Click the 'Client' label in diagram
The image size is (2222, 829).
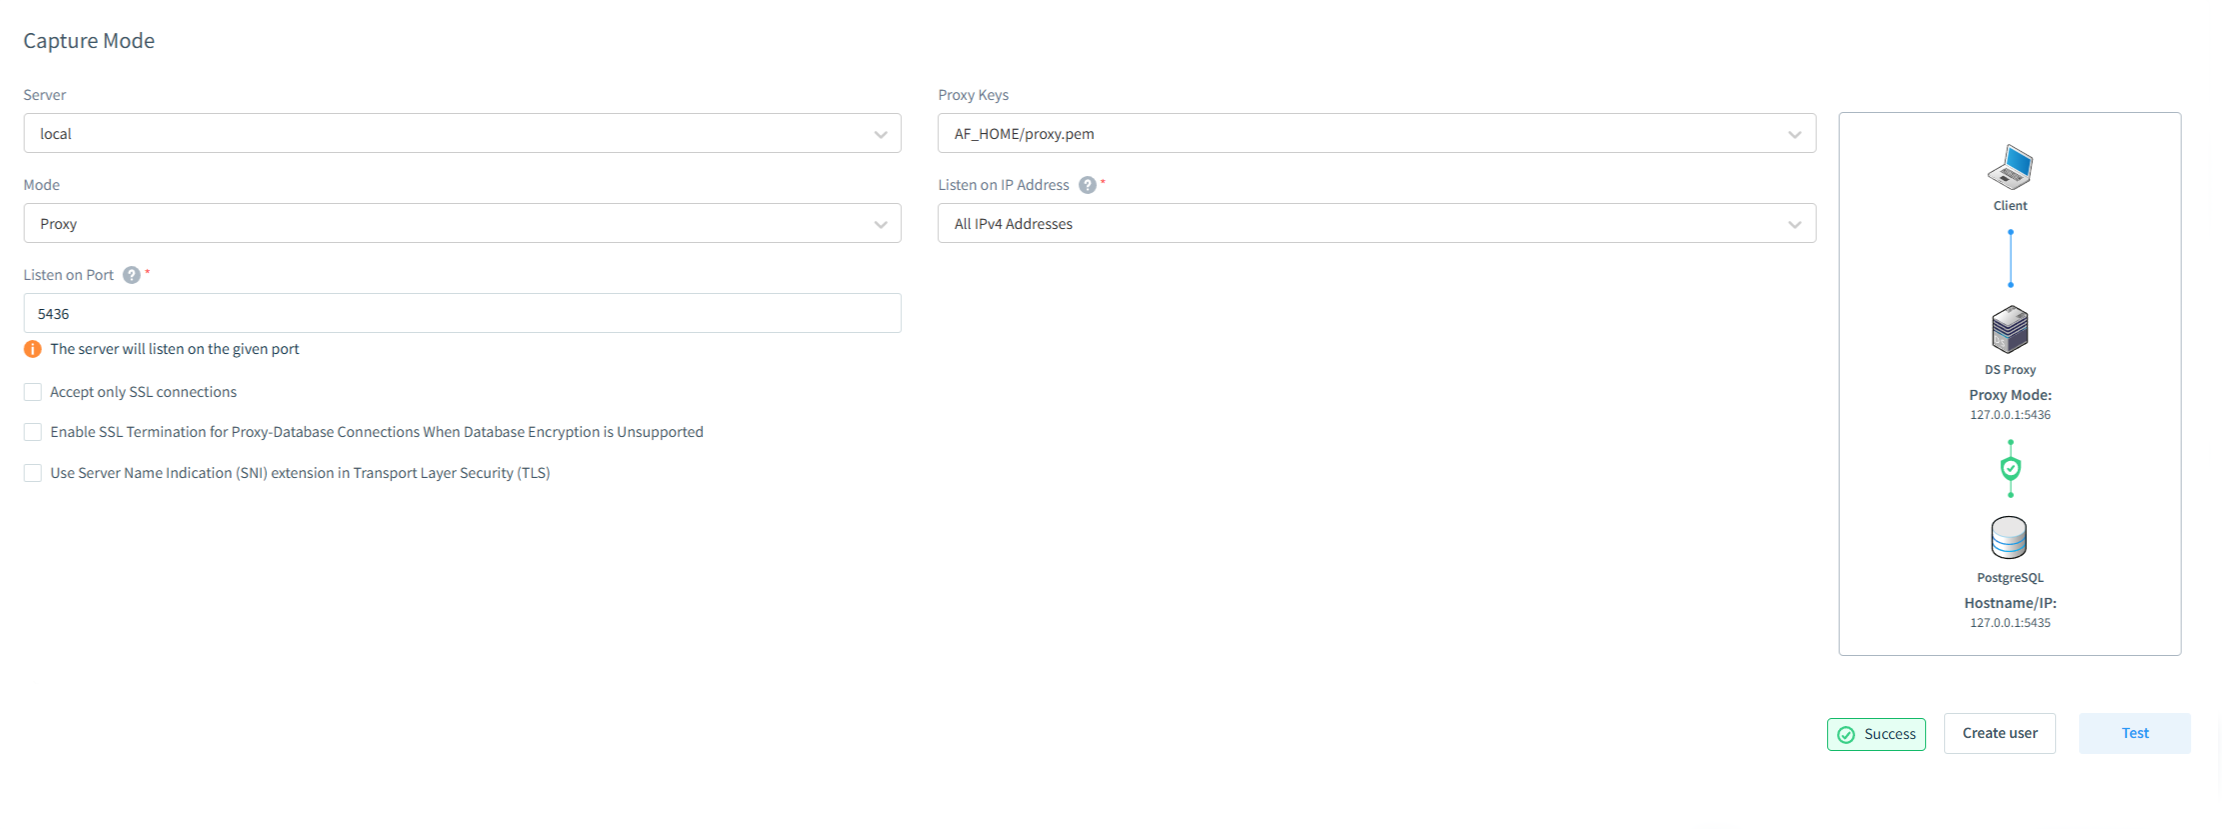(x=2010, y=206)
